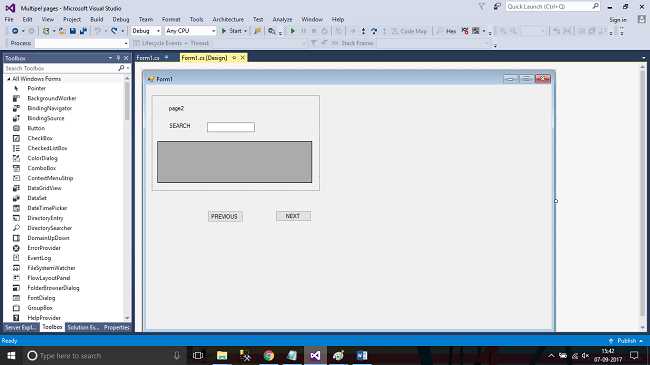Select the SEARCH text box on the form
The height and width of the screenshot is (365, 650).
231,127
